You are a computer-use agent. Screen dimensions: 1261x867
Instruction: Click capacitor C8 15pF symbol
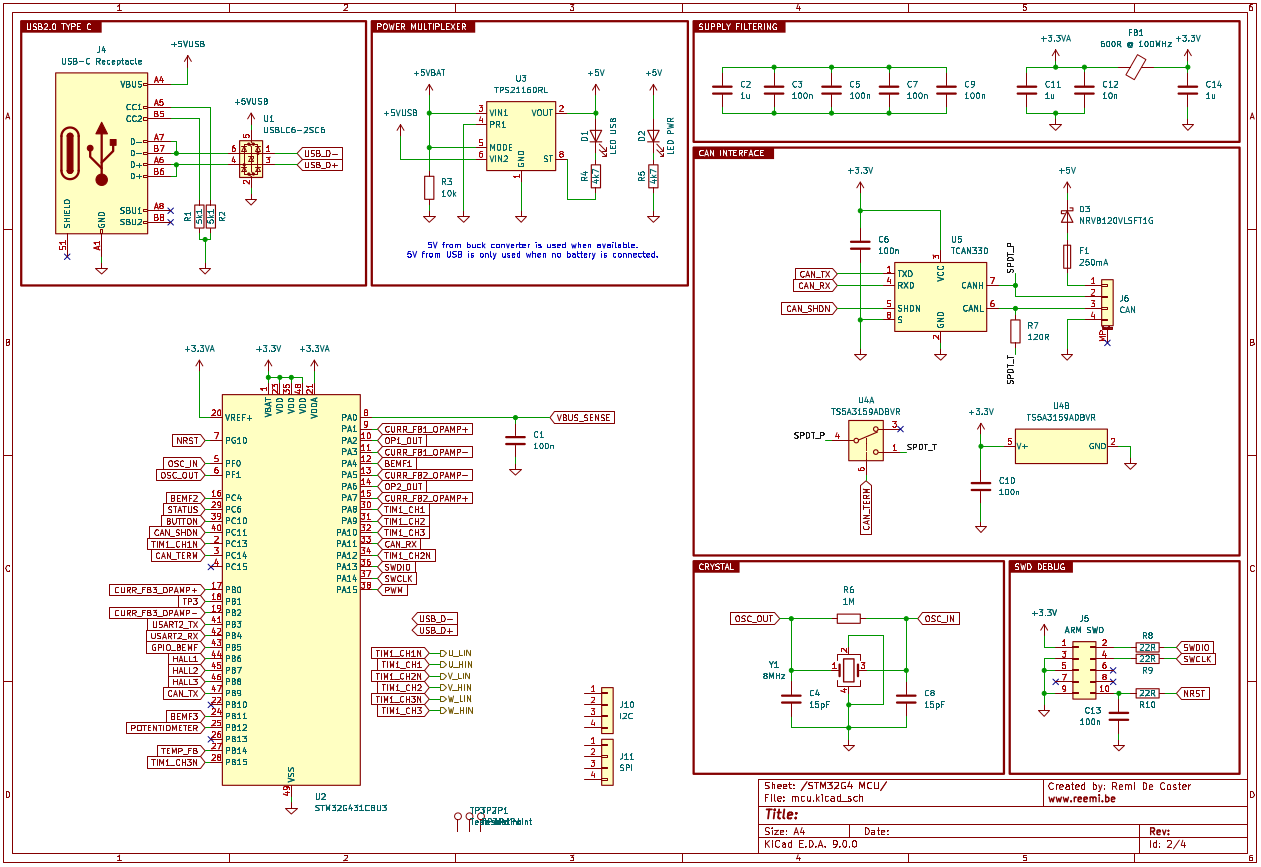tap(906, 698)
